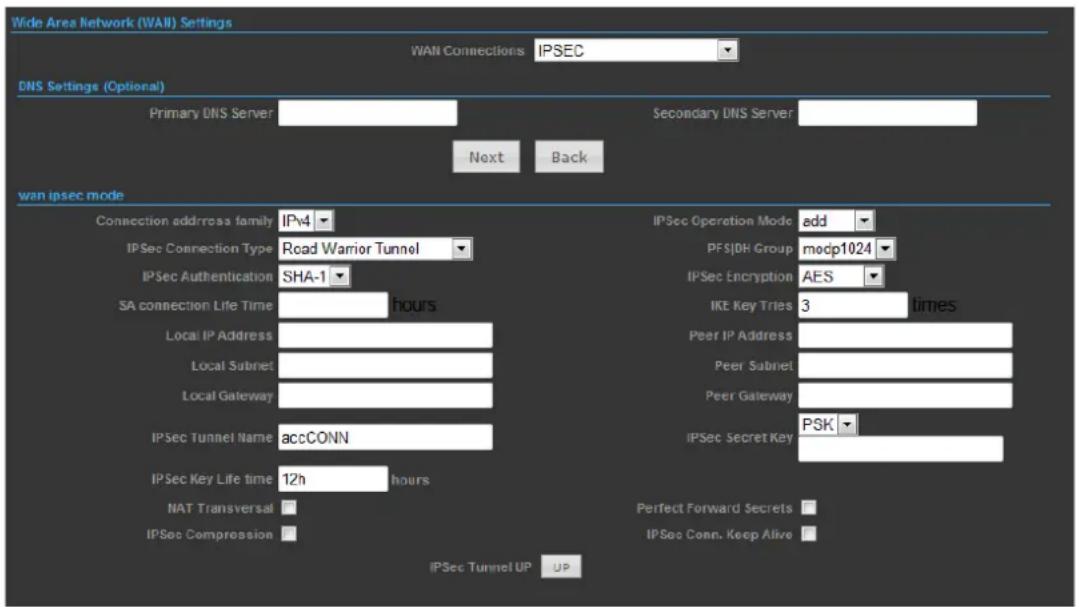Click the SA connection Life Time field
This screenshot has width=1079, height=607.
coord(333,305)
